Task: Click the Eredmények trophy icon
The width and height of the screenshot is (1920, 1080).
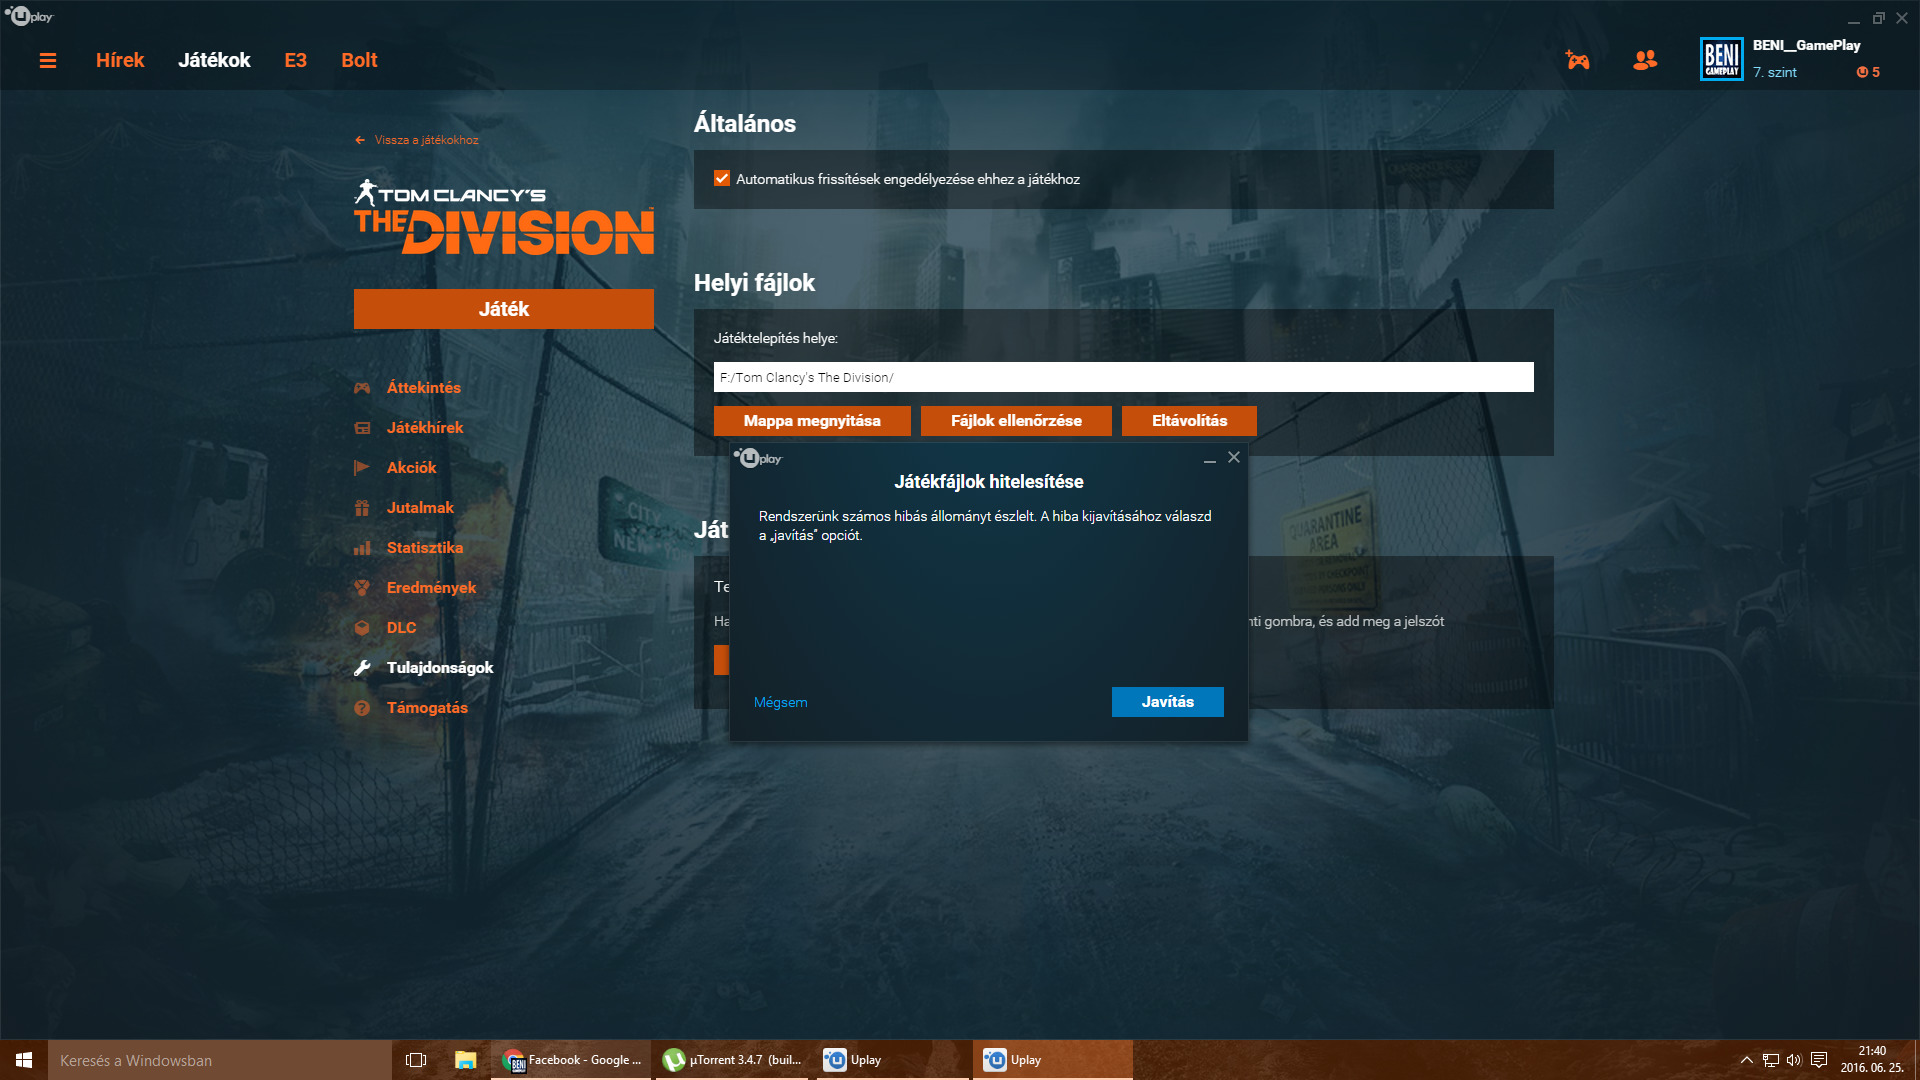Action: pyautogui.click(x=362, y=588)
